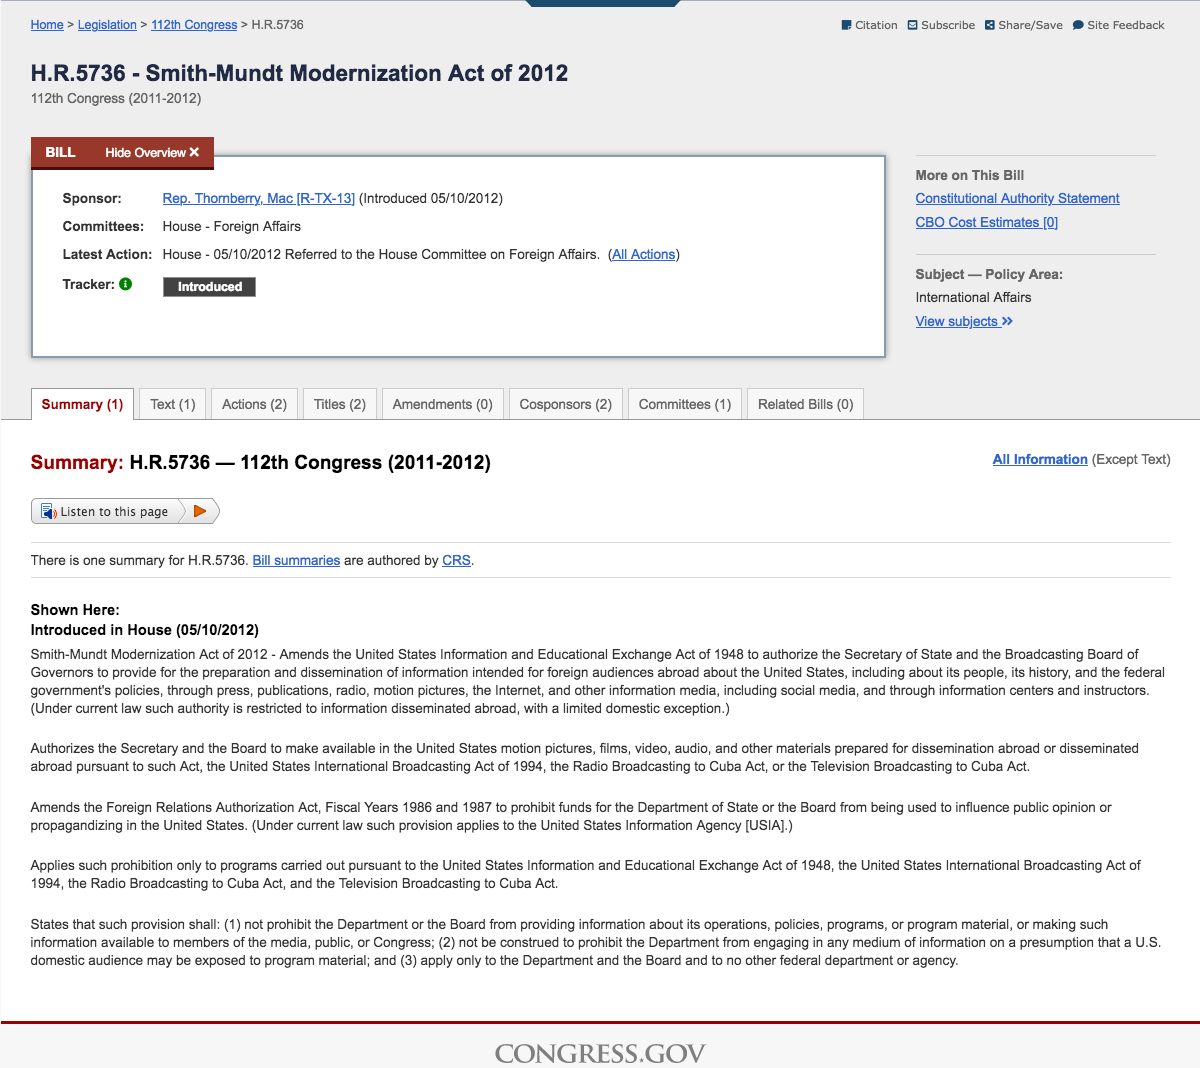The height and width of the screenshot is (1068, 1200).
Task: Open CBO Cost Estimates link
Action: pyautogui.click(x=986, y=222)
